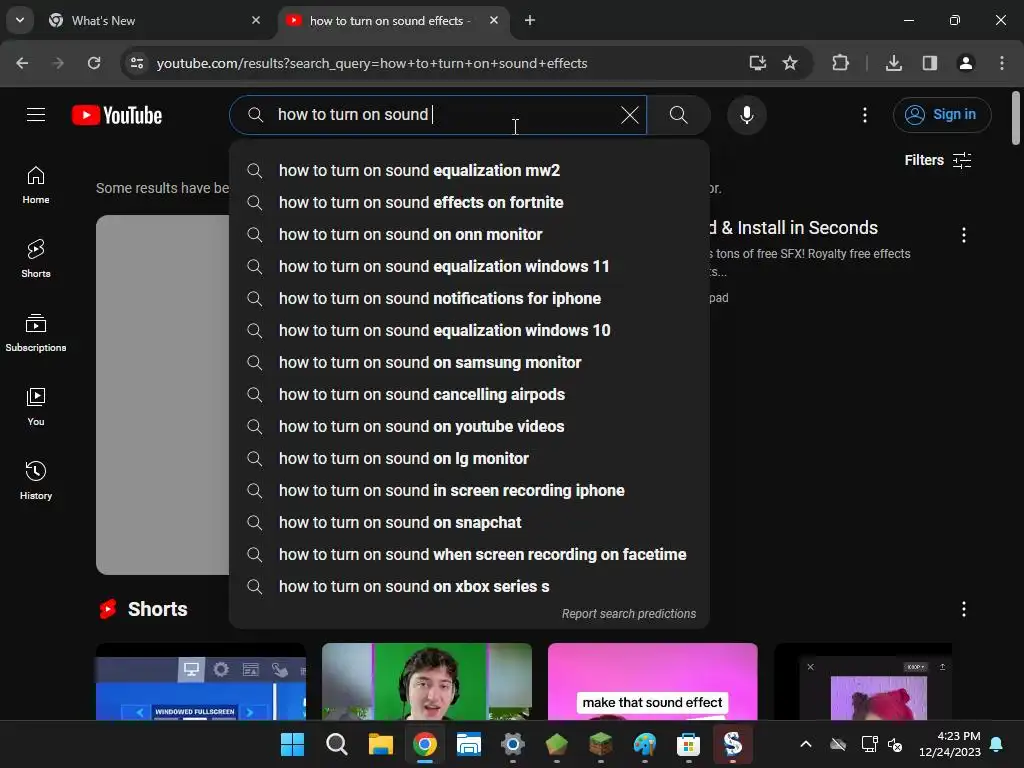Open search Filters
The image size is (1024, 768).
pyautogui.click(x=938, y=160)
